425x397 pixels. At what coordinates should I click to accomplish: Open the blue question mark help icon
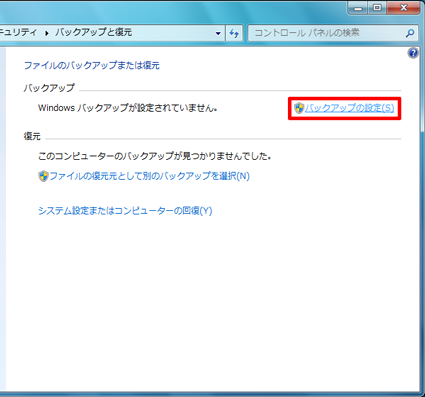(413, 53)
